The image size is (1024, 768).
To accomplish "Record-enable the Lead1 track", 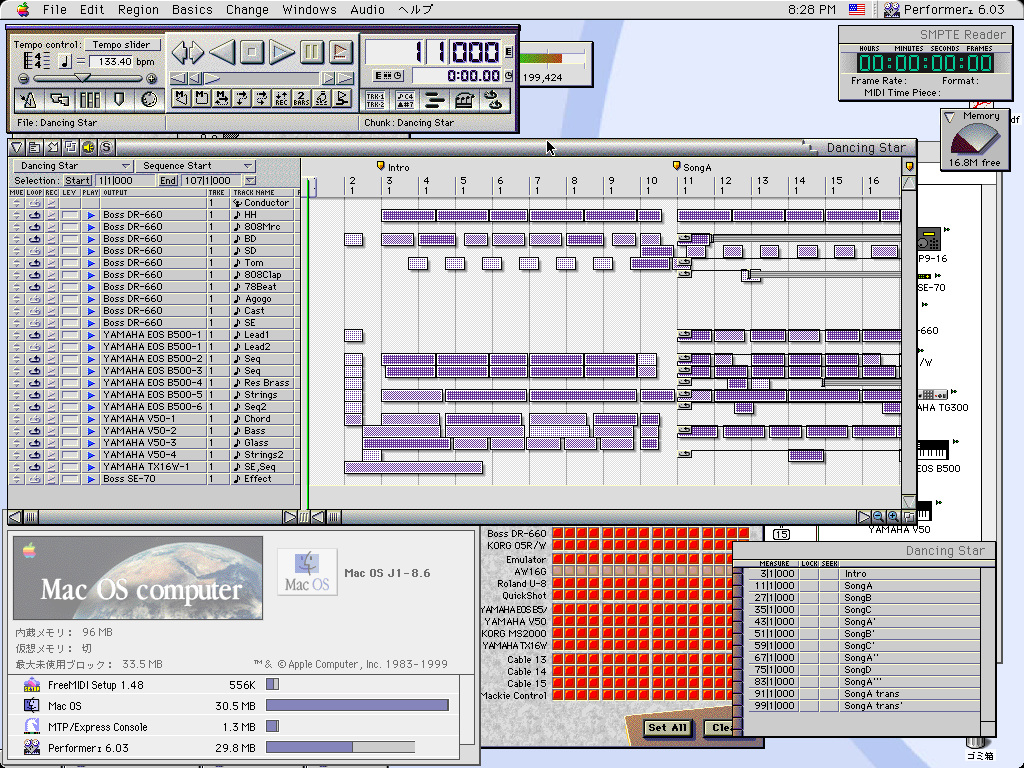I will (x=52, y=335).
